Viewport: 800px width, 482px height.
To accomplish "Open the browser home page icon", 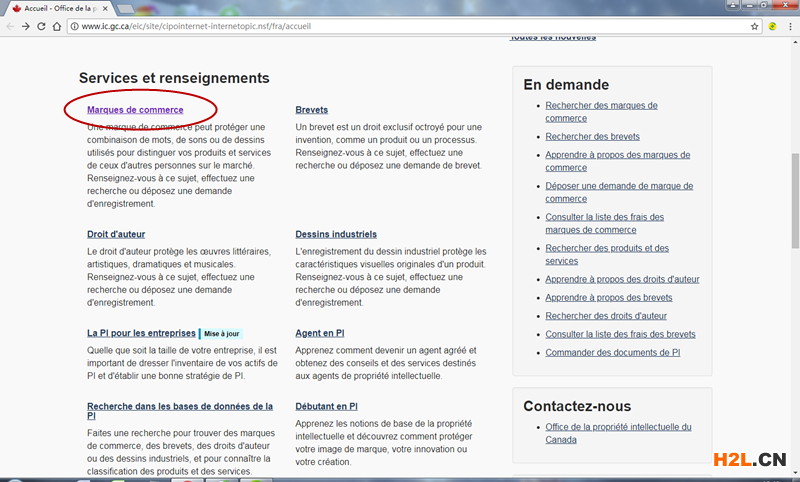I will click(x=58, y=26).
